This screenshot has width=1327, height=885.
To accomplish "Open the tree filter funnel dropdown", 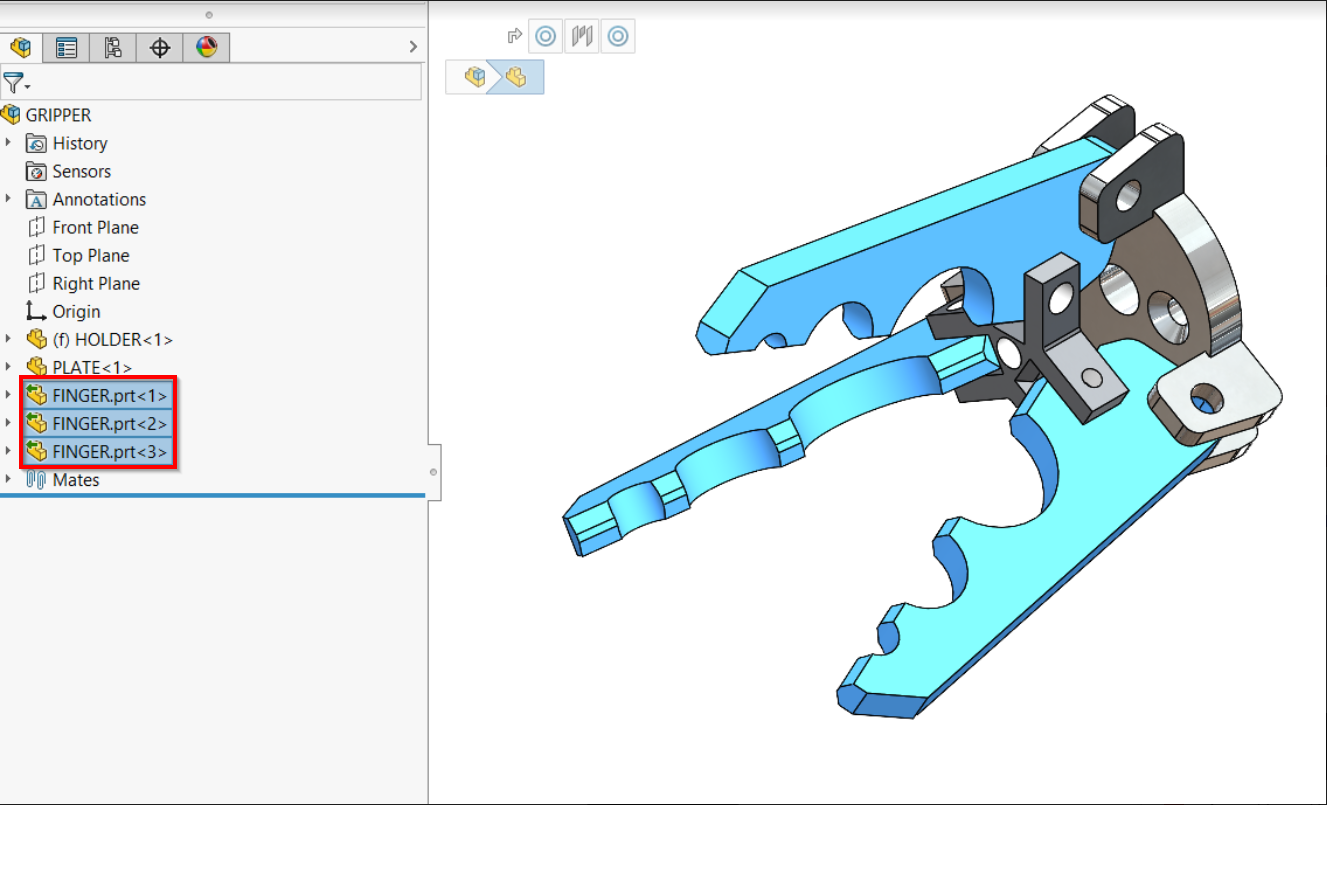I will (17, 83).
